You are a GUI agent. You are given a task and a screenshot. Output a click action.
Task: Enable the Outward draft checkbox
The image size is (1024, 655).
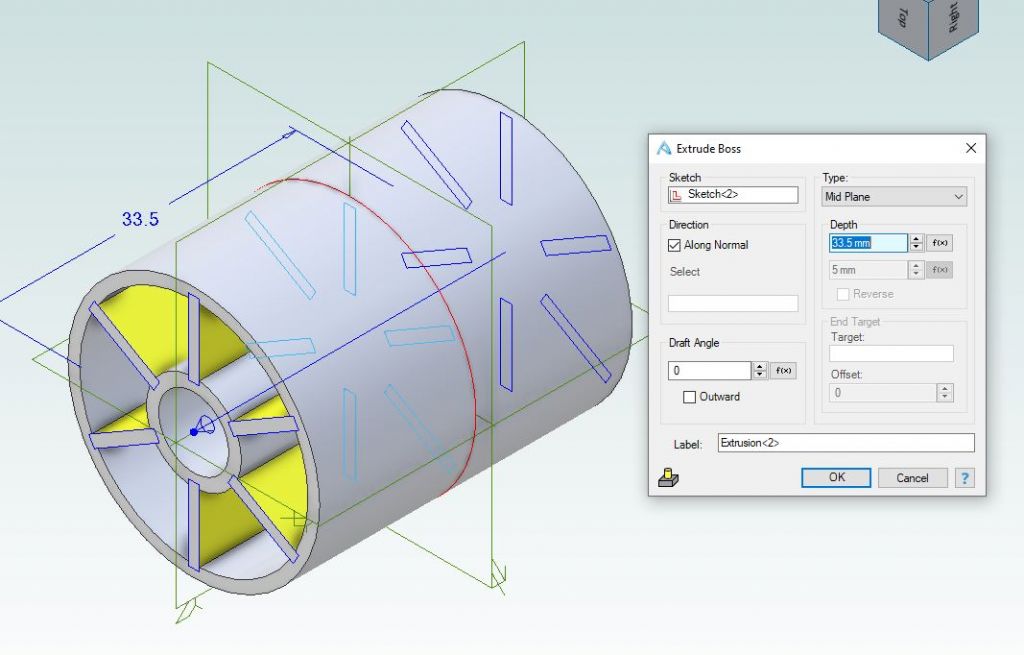pyautogui.click(x=689, y=397)
